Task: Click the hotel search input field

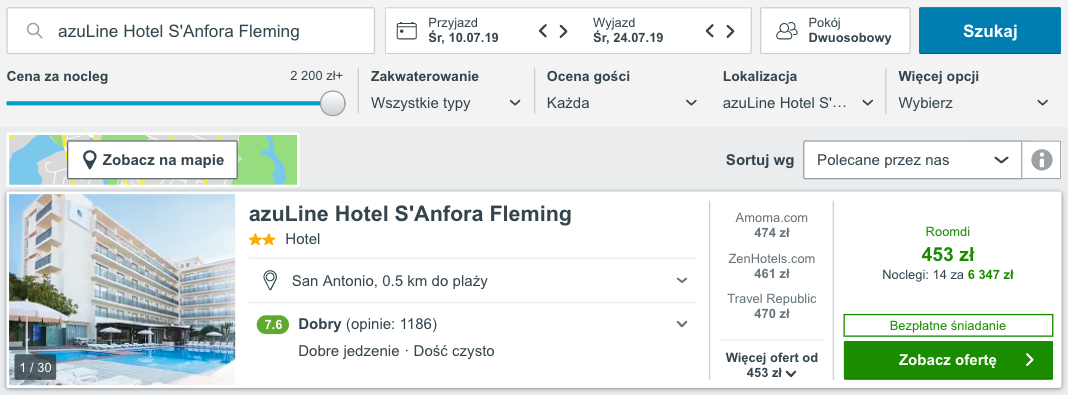Action: click(191, 31)
